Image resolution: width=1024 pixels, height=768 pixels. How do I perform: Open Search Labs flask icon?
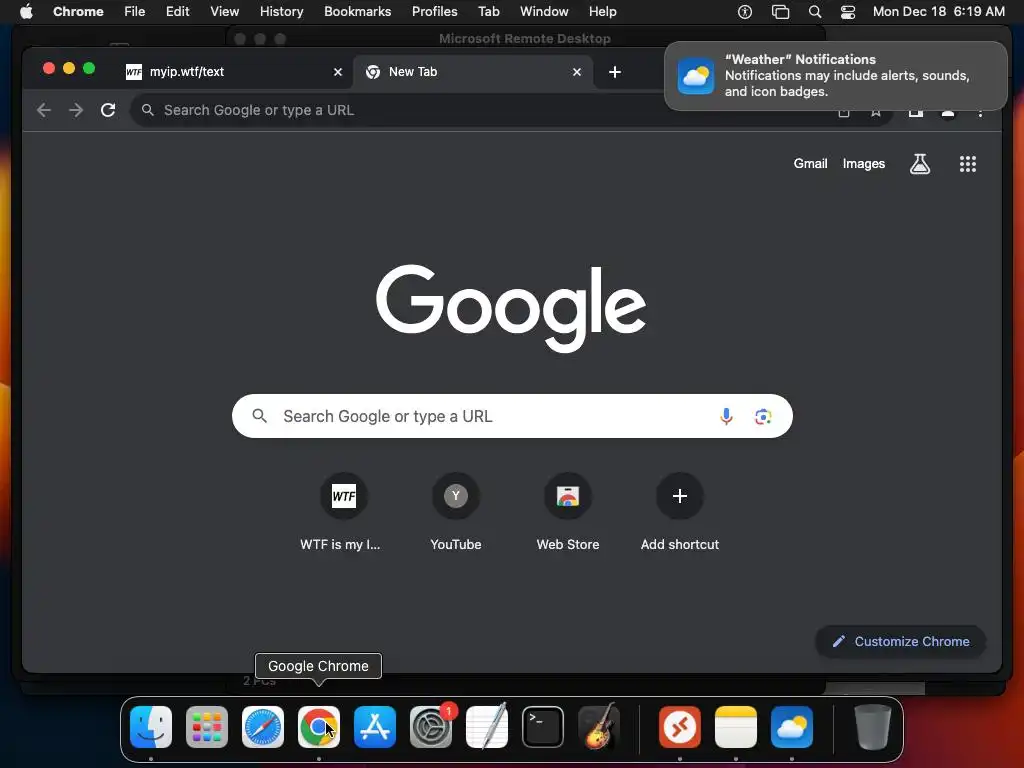tap(920, 164)
